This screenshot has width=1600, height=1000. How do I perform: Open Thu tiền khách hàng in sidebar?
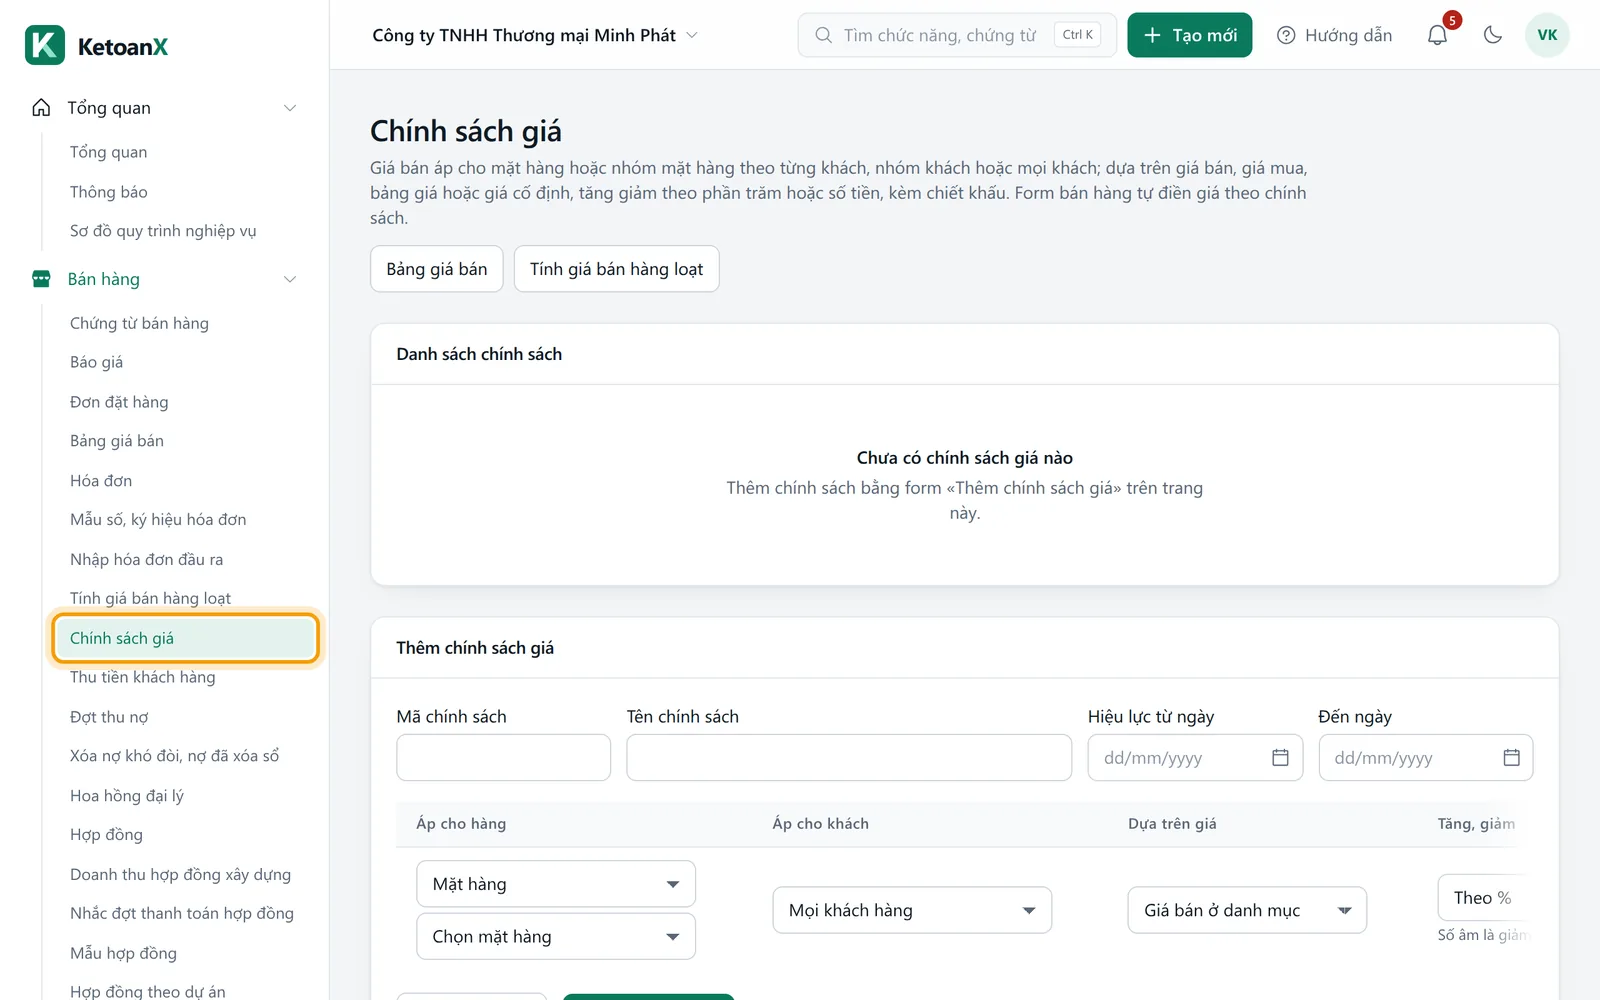coord(143,677)
